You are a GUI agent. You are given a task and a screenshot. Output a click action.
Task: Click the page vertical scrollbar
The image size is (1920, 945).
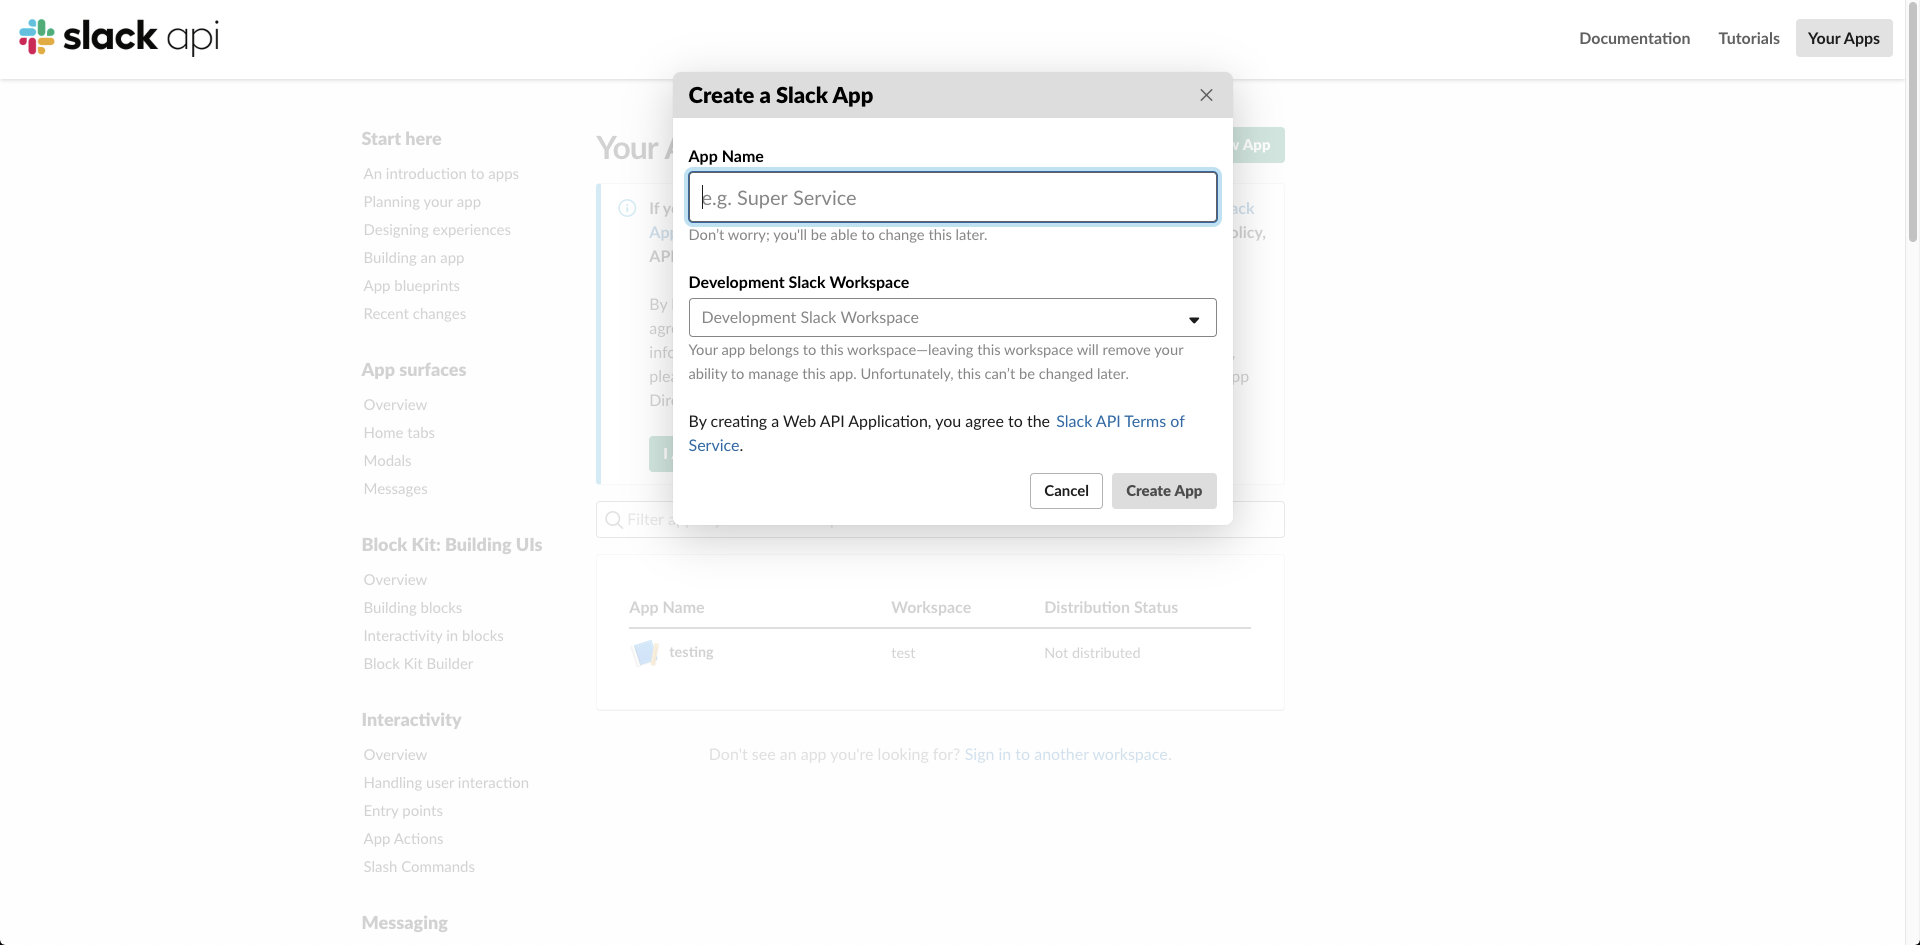click(x=1913, y=120)
